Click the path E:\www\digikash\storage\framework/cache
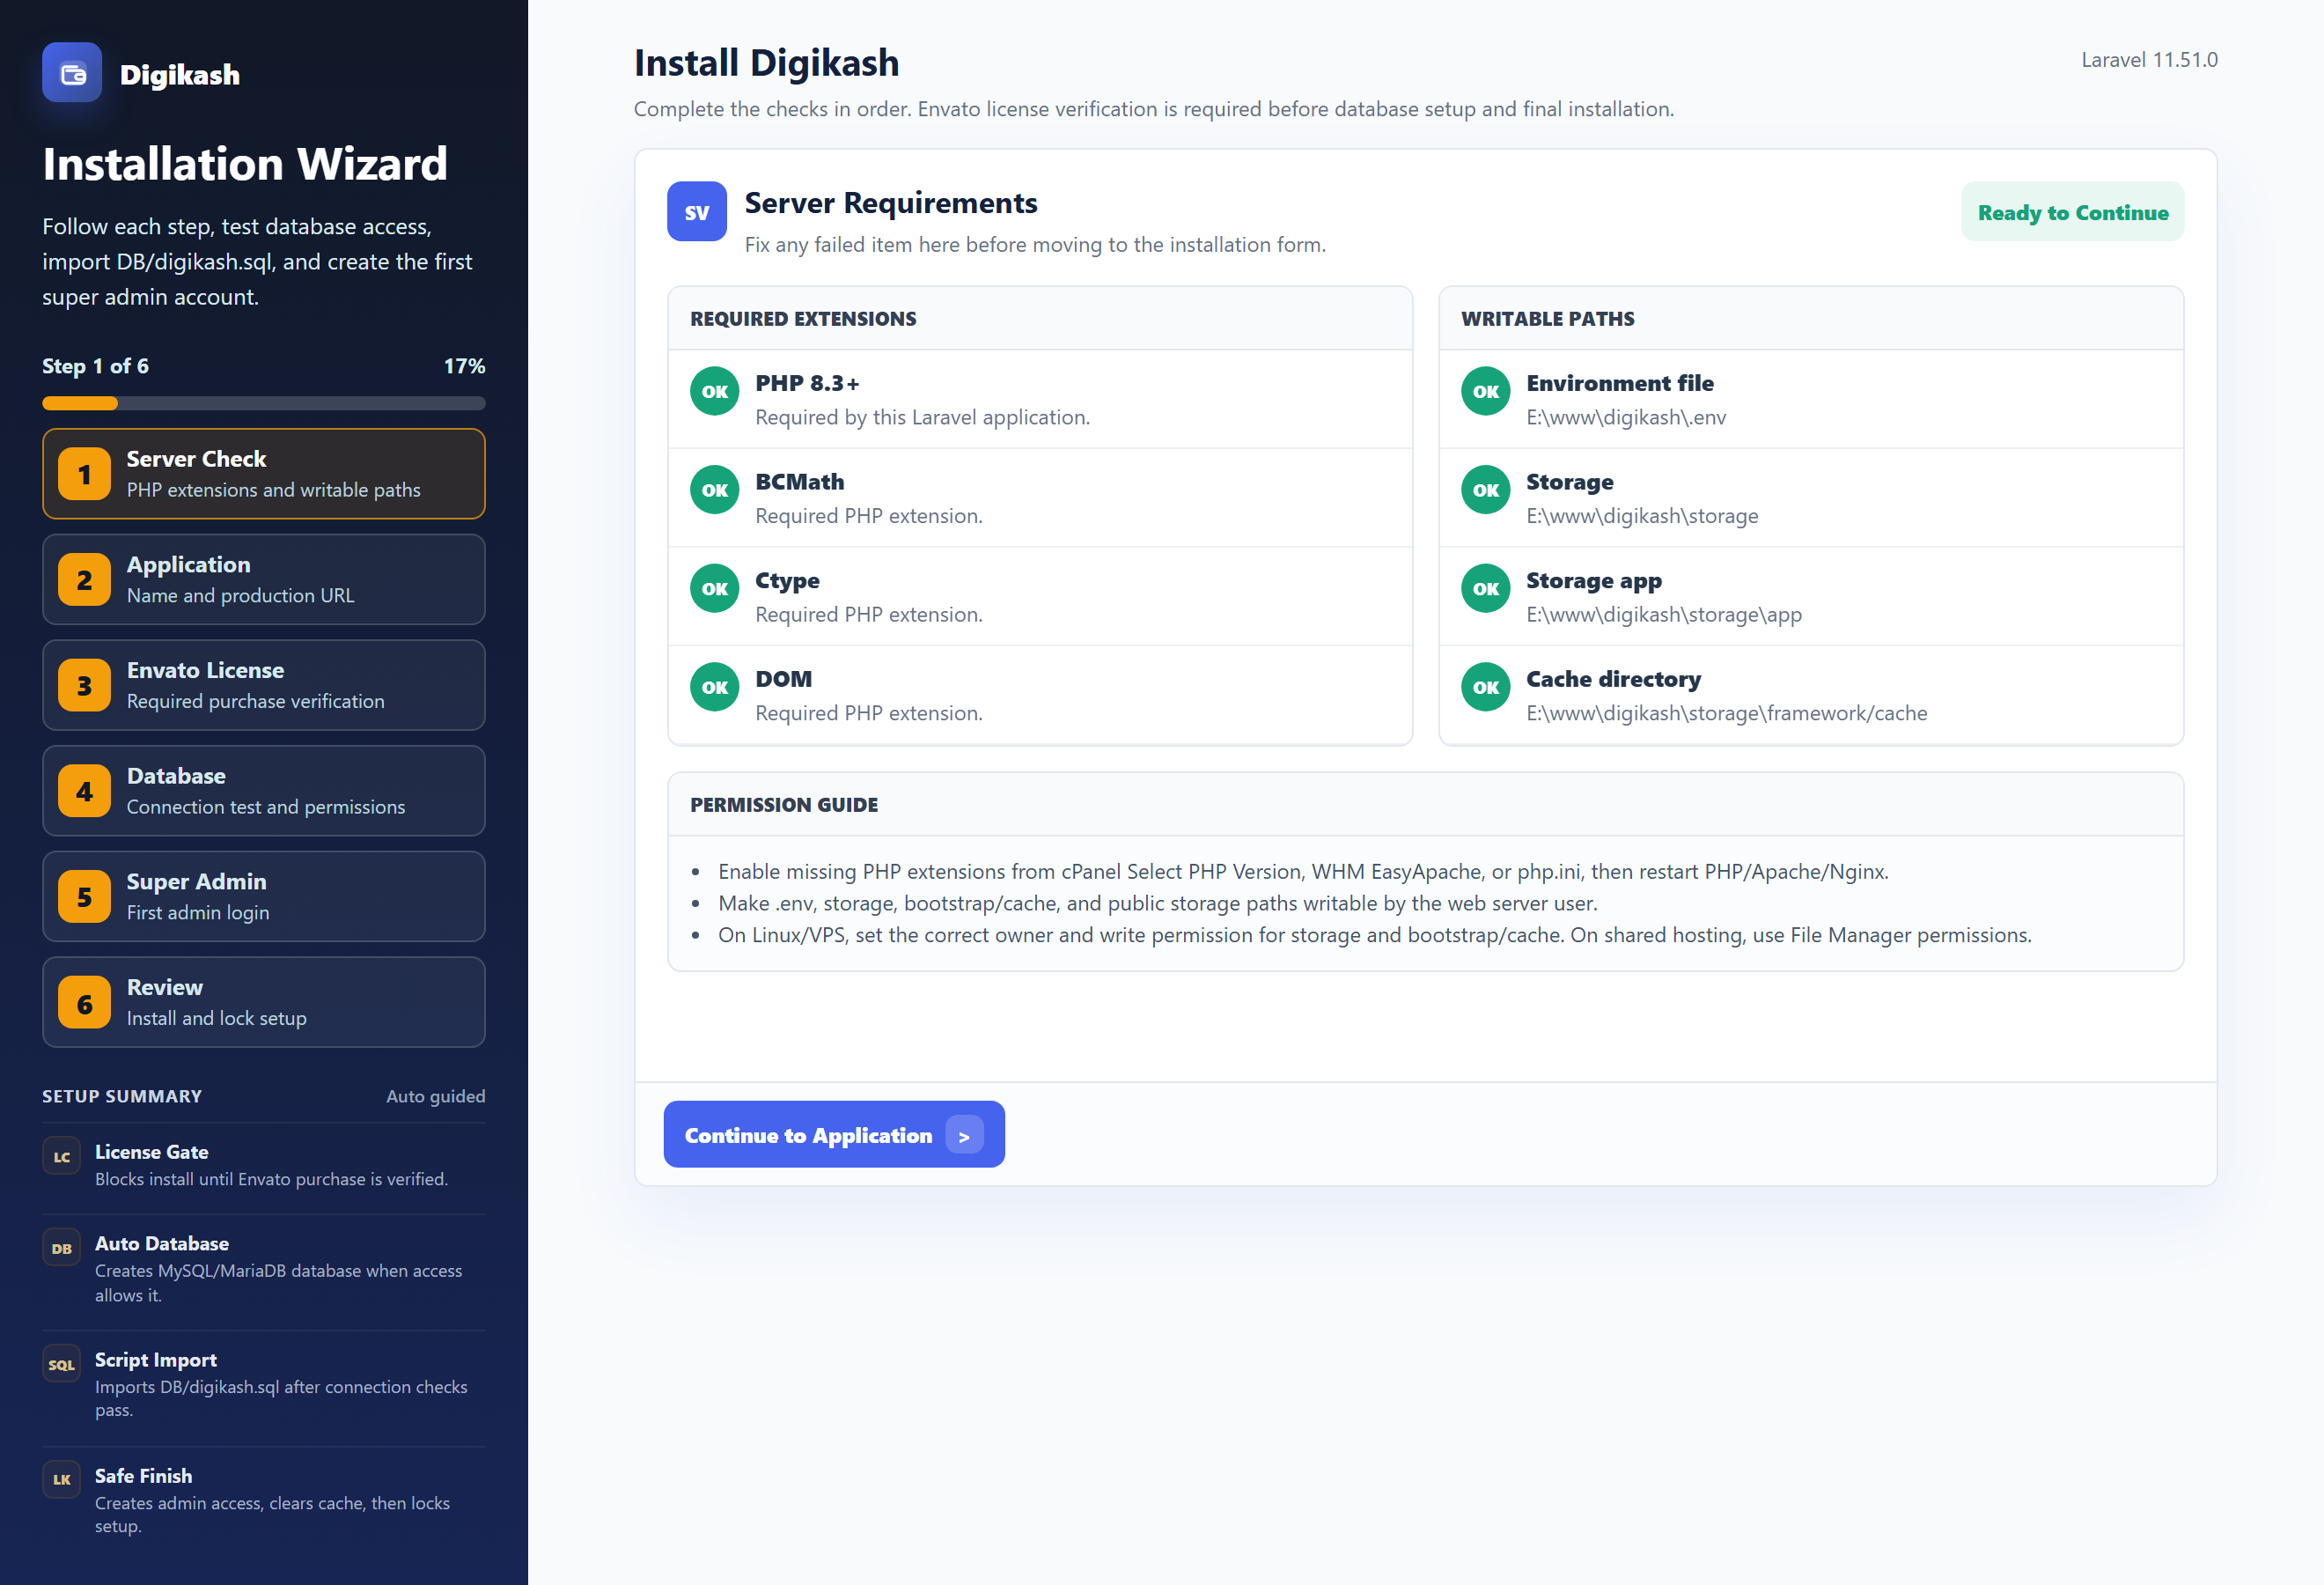The image size is (2324, 1585). pyautogui.click(x=1726, y=713)
